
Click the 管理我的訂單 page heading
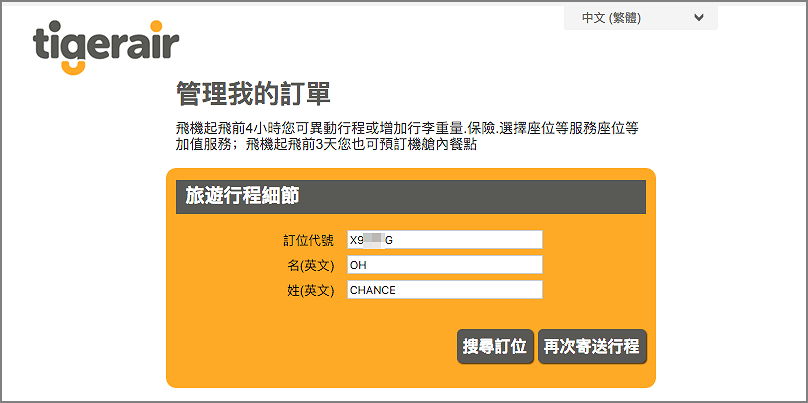click(252, 94)
